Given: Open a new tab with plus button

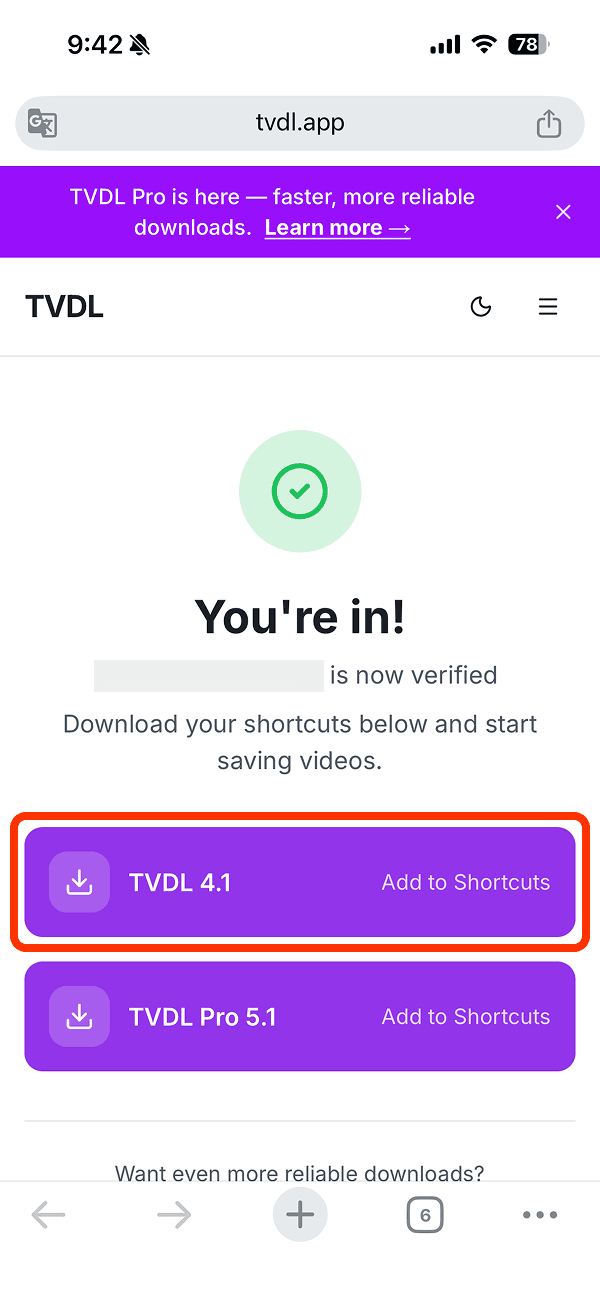Looking at the screenshot, I should coord(300,1215).
